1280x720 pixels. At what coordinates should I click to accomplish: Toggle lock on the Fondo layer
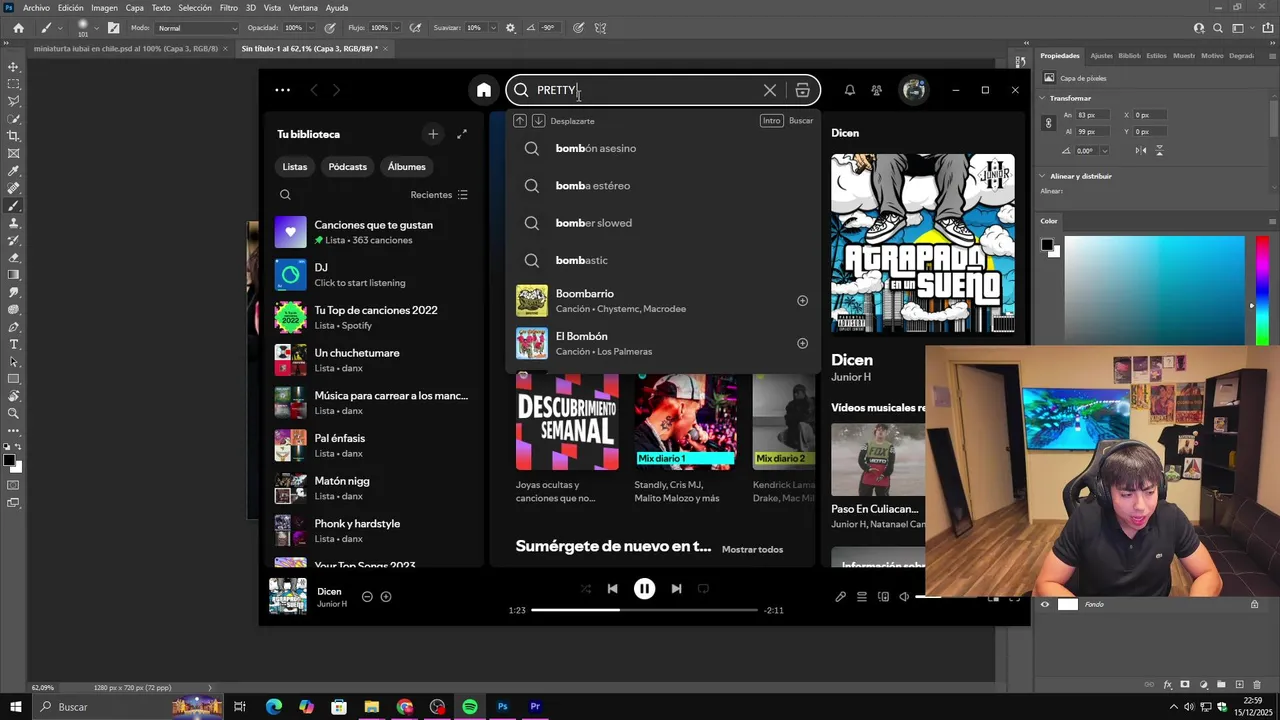(x=1254, y=604)
